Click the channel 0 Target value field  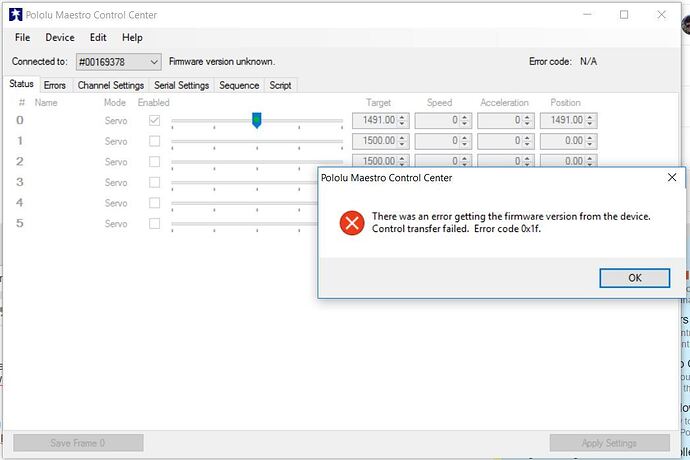coord(374,121)
